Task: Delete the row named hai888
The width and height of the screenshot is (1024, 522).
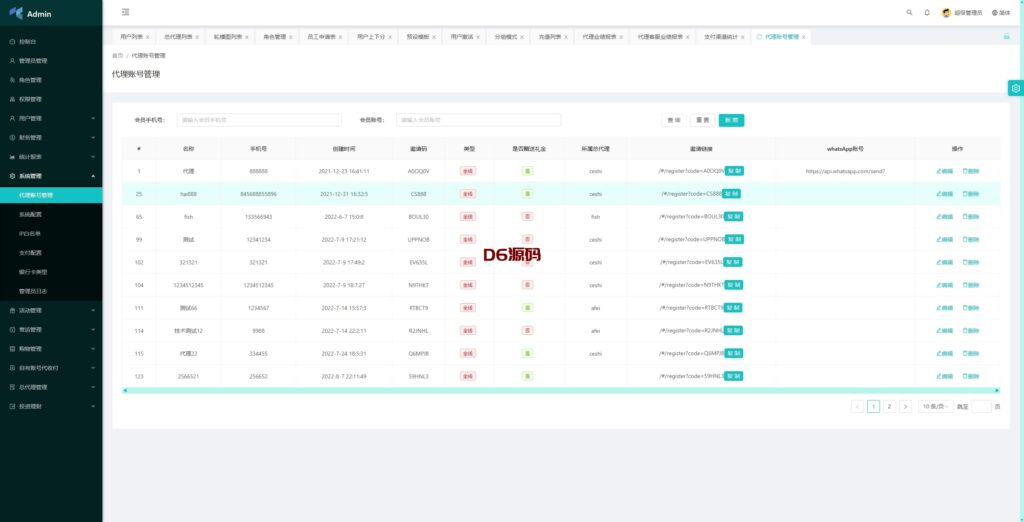Action: [x=971, y=194]
